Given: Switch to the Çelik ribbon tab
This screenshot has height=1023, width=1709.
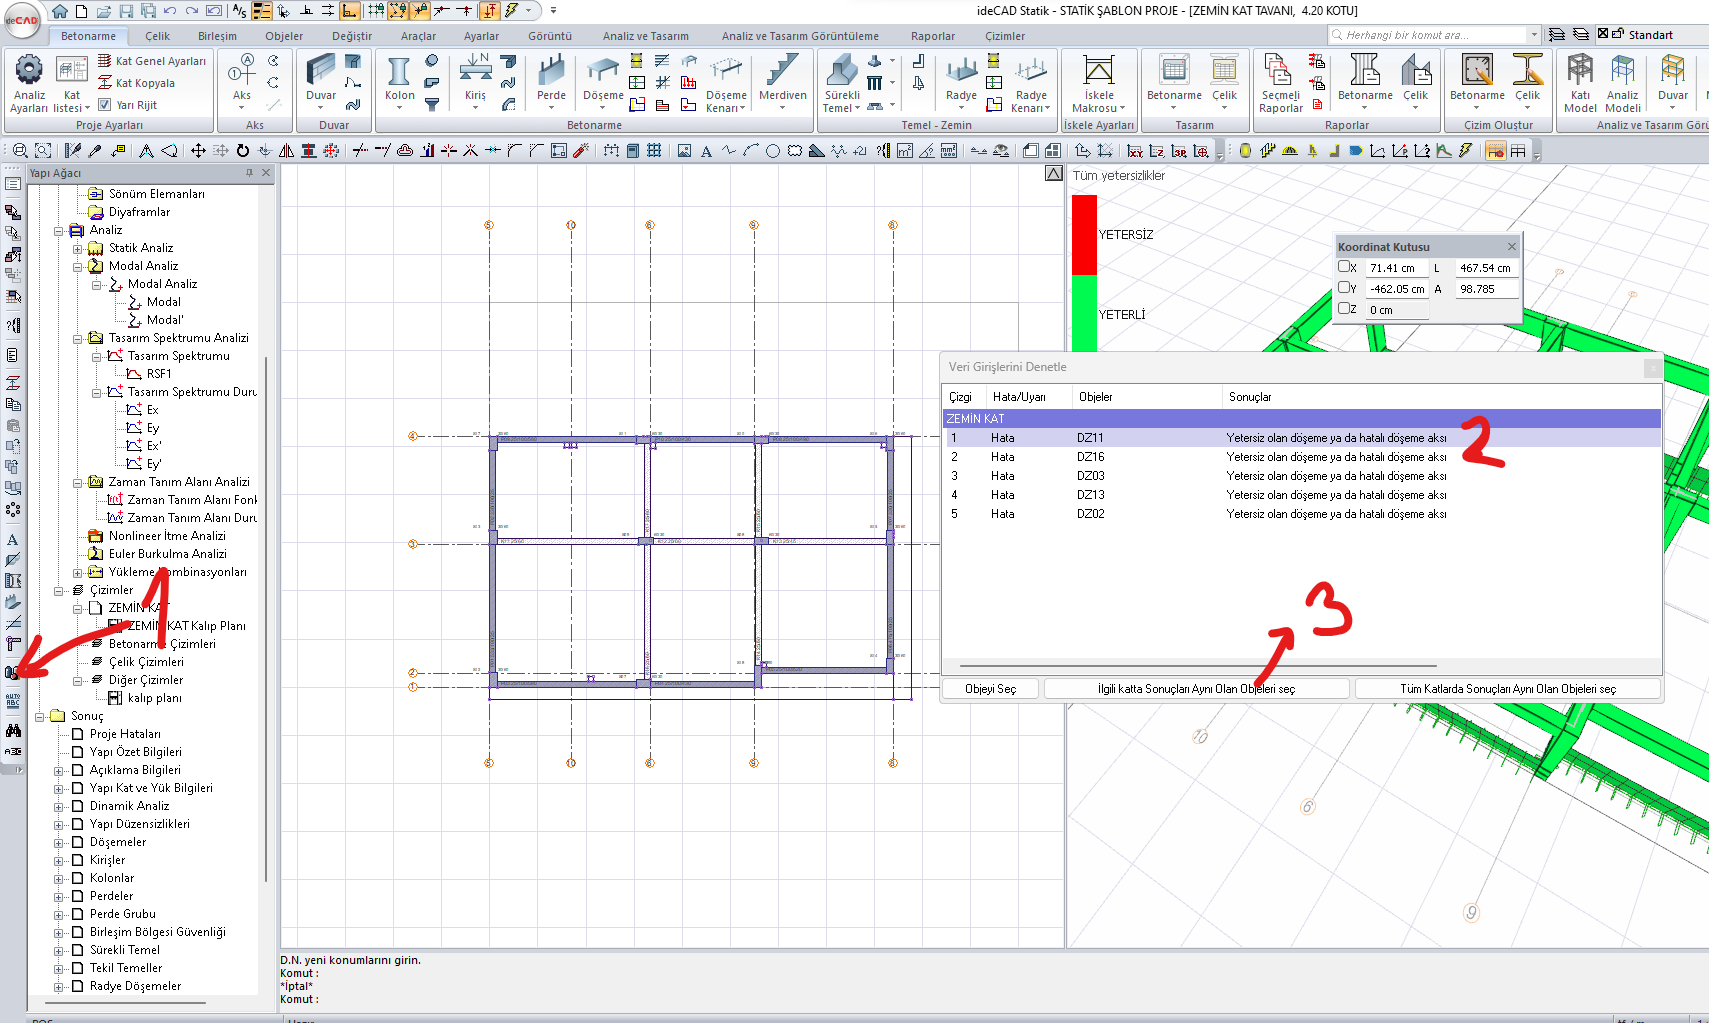Looking at the screenshot, I should [157, 36].
